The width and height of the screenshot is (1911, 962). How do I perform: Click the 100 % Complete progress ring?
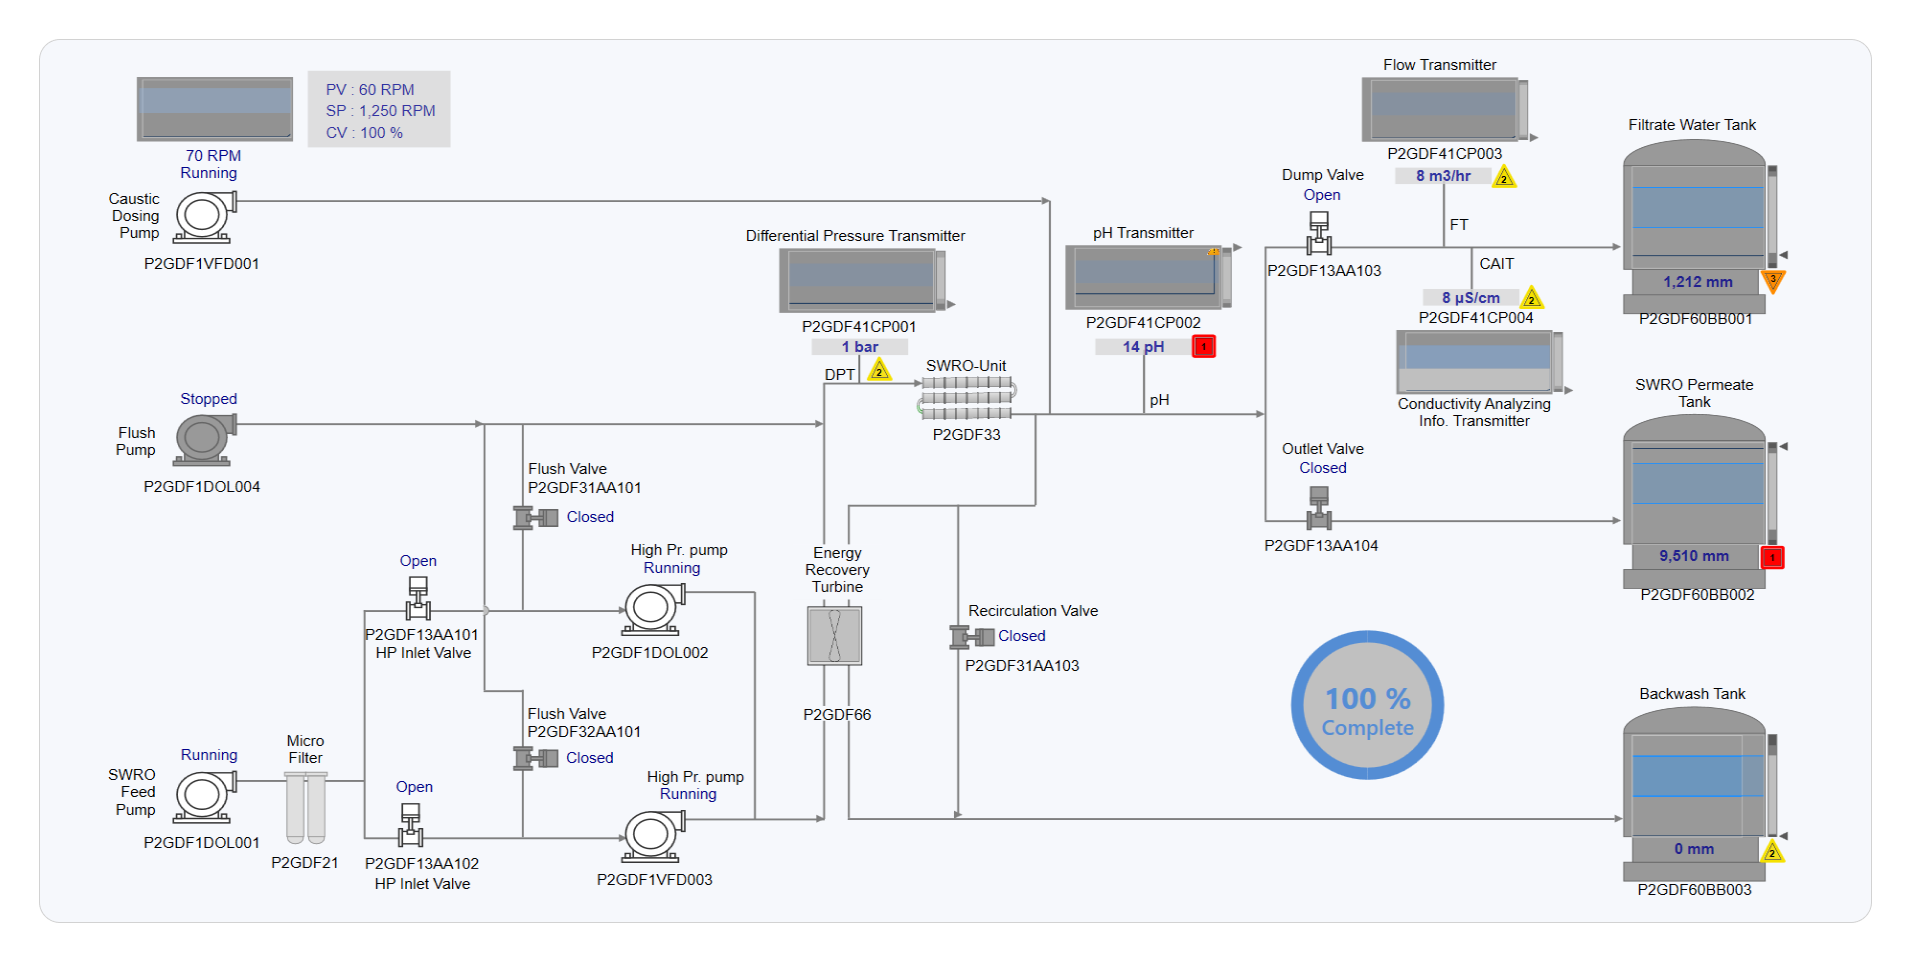point(1367,705)
